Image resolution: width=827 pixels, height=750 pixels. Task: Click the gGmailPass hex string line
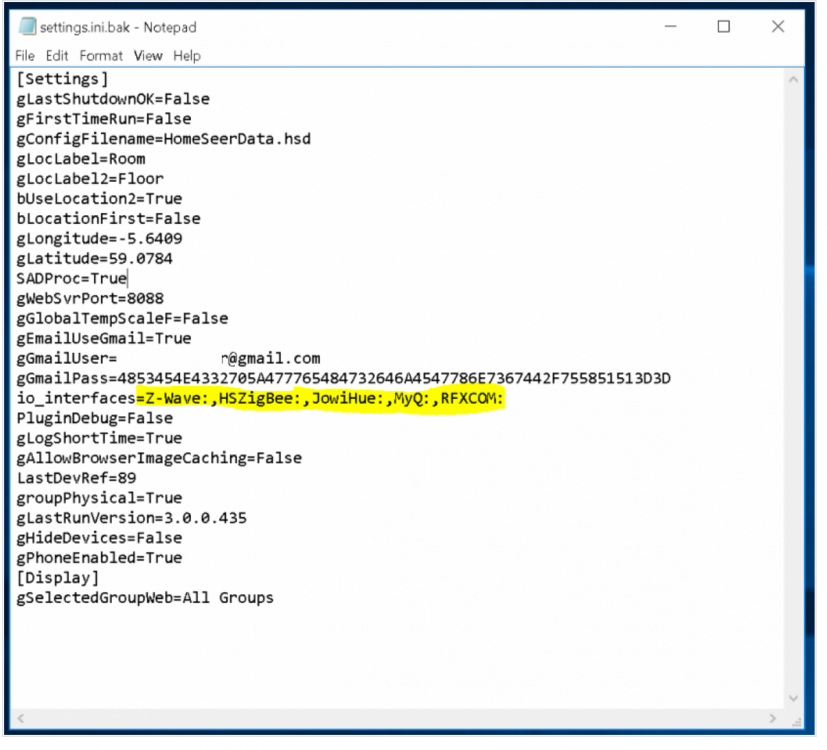343,379
